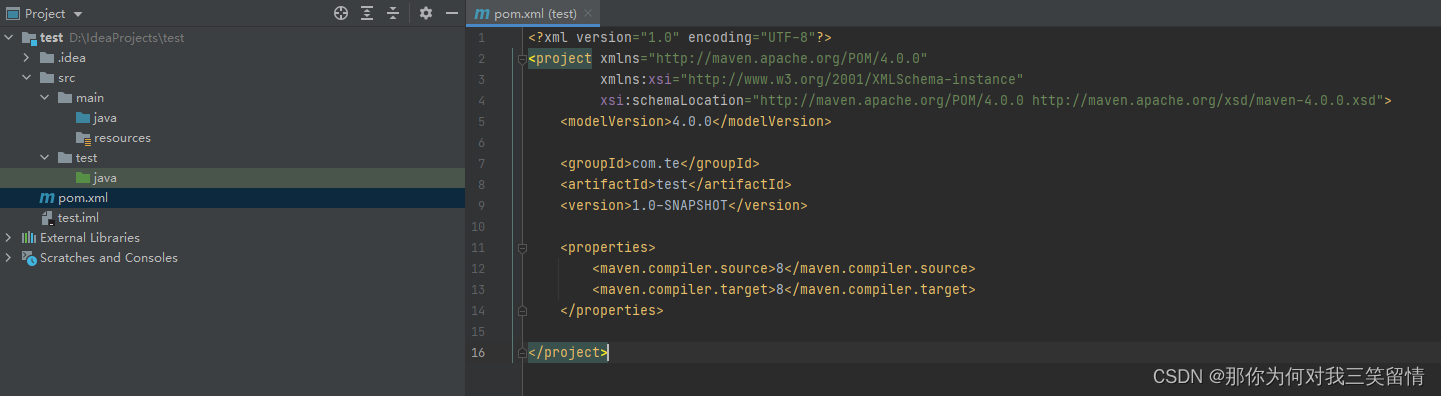Screen dimensions: 1441x396
Task: Click the artifactId test line
Action: point(676,185)
